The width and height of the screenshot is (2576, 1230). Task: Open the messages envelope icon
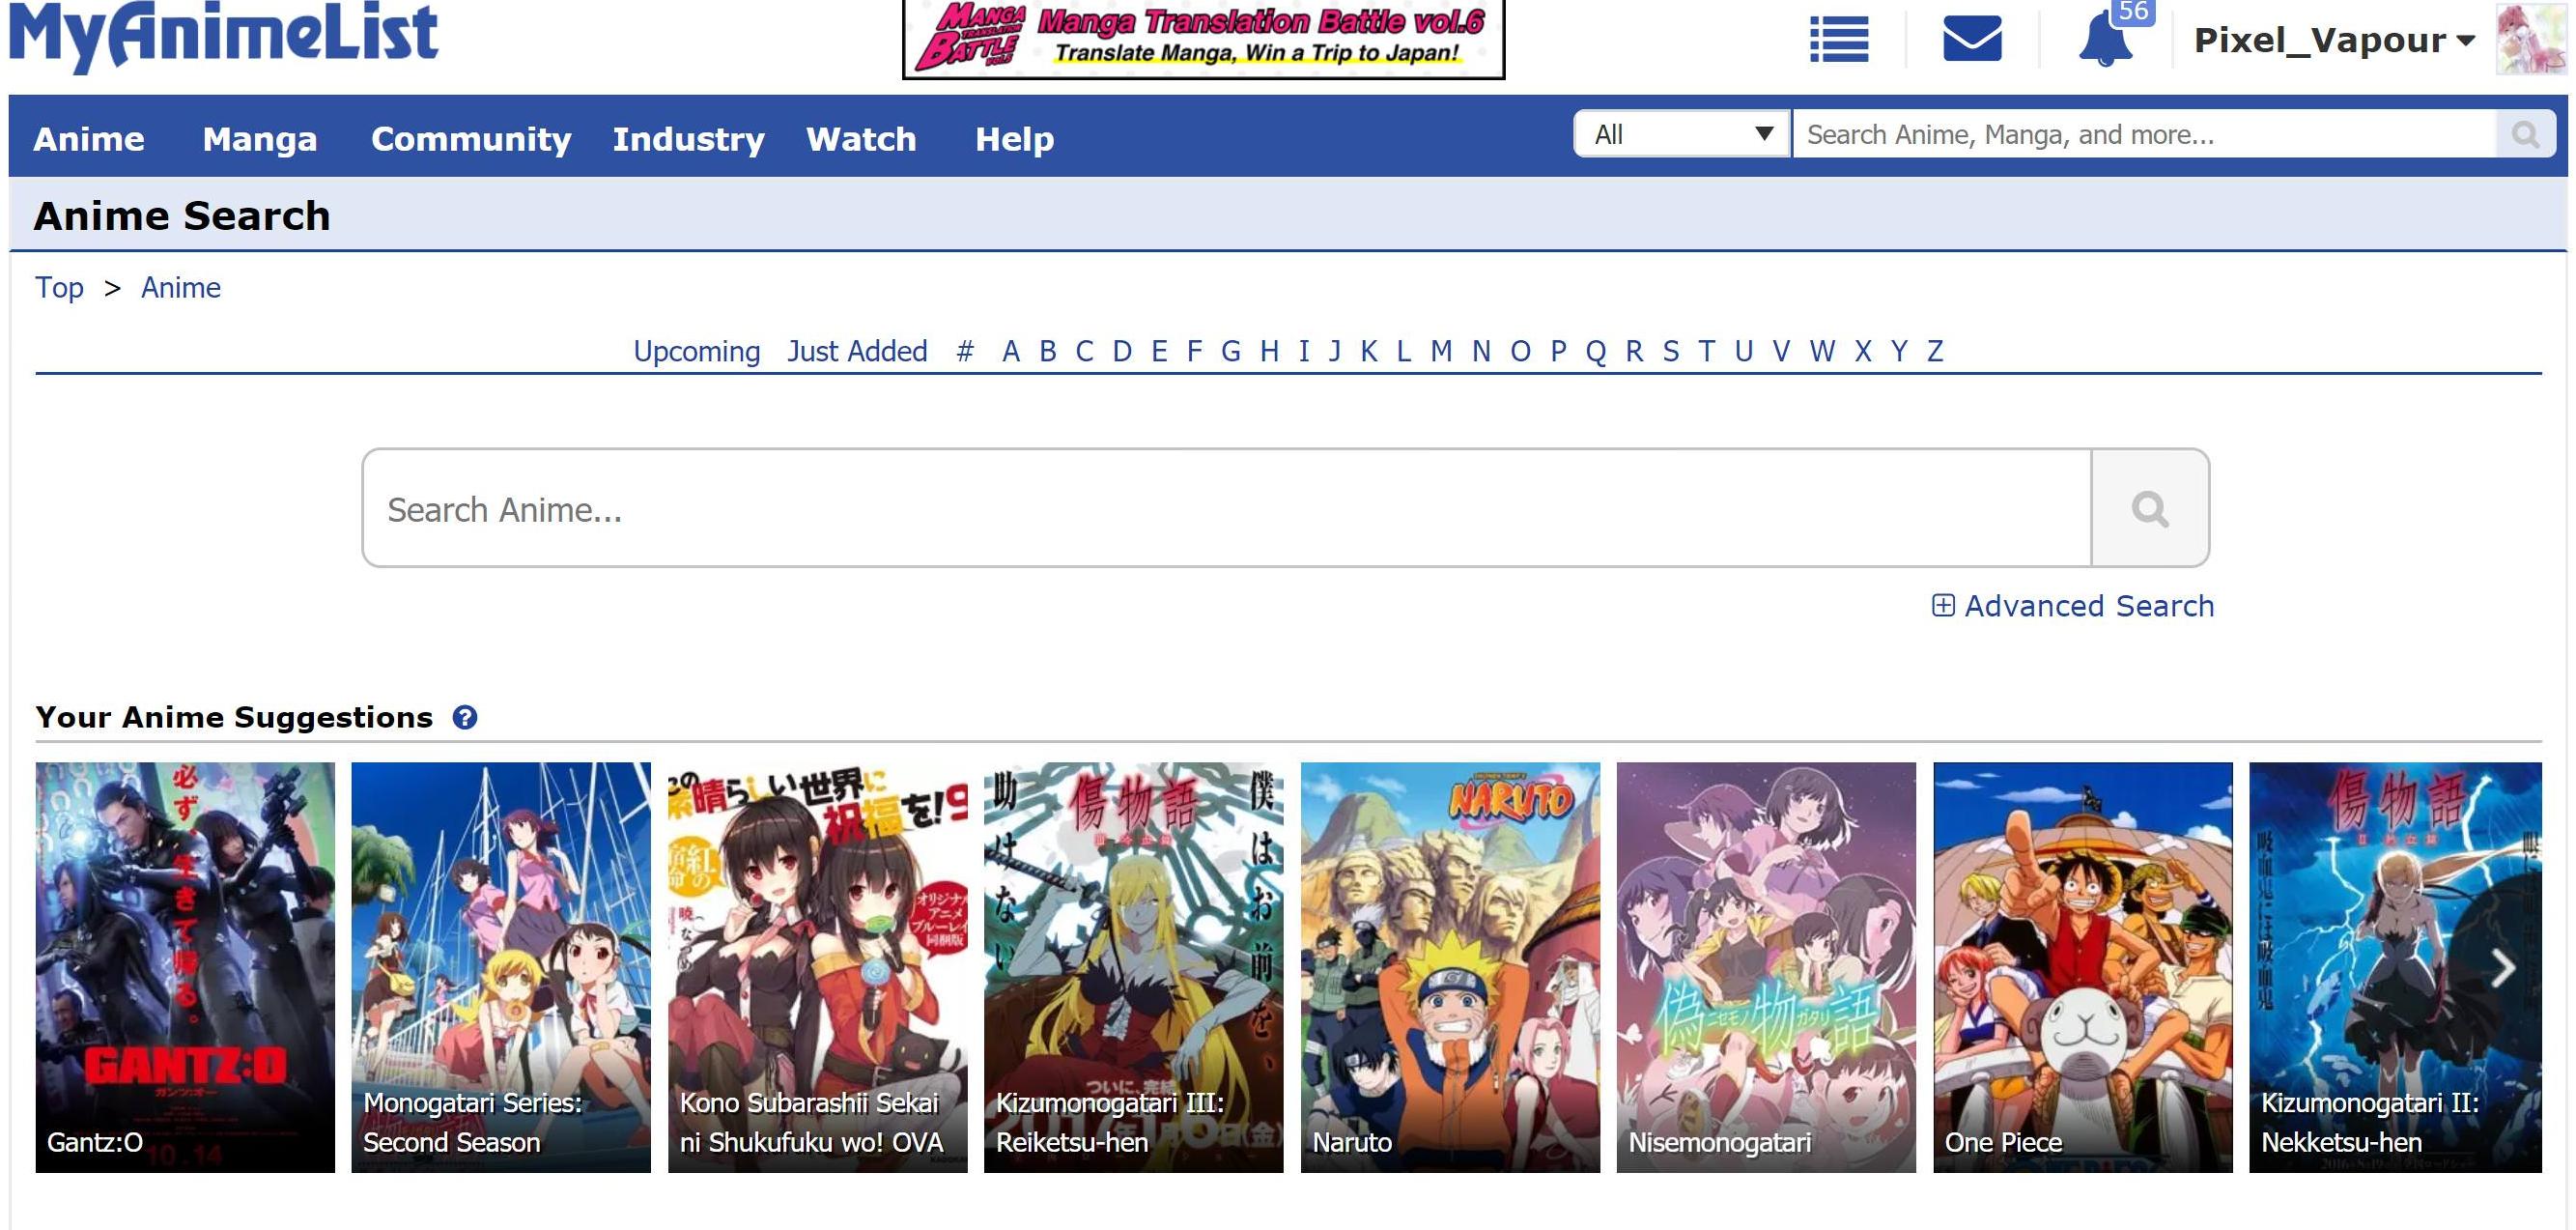click(x=1971, y=39)
